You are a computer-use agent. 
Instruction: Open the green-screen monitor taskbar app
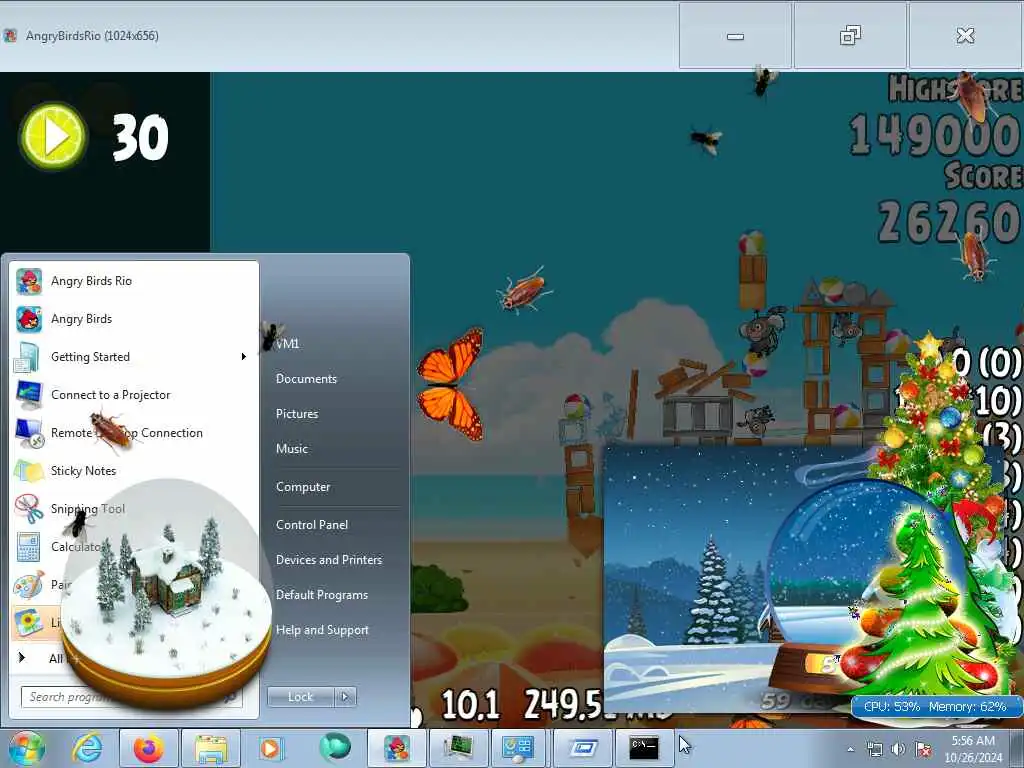pyautogui.click(x=458, y=748)
